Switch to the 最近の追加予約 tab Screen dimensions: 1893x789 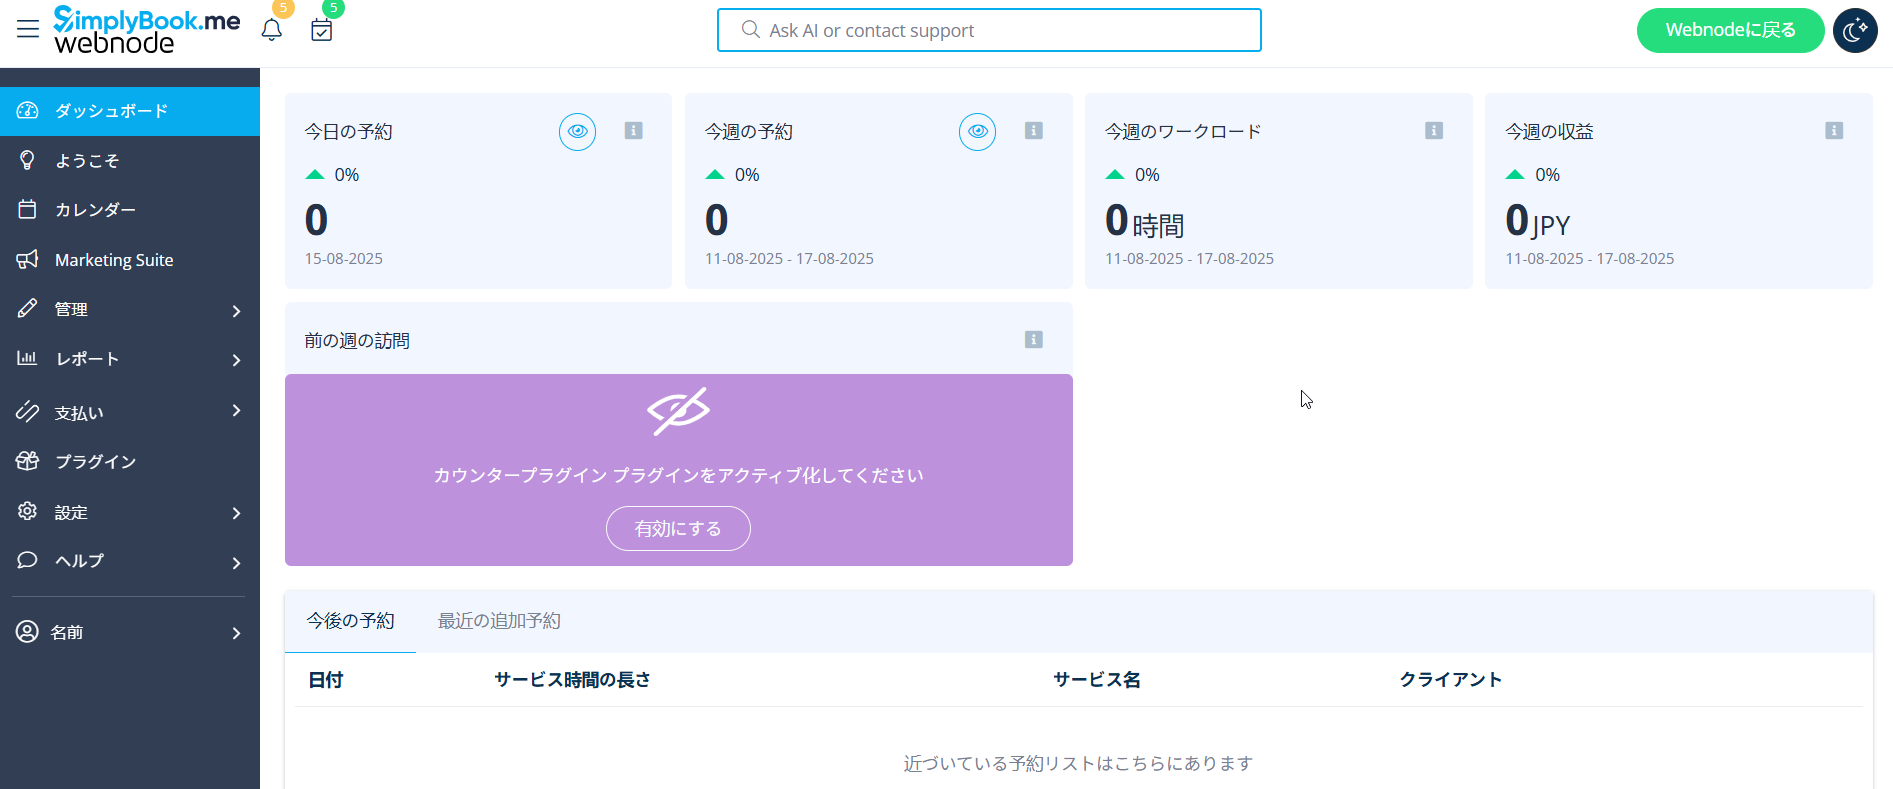tap(499, 621)
